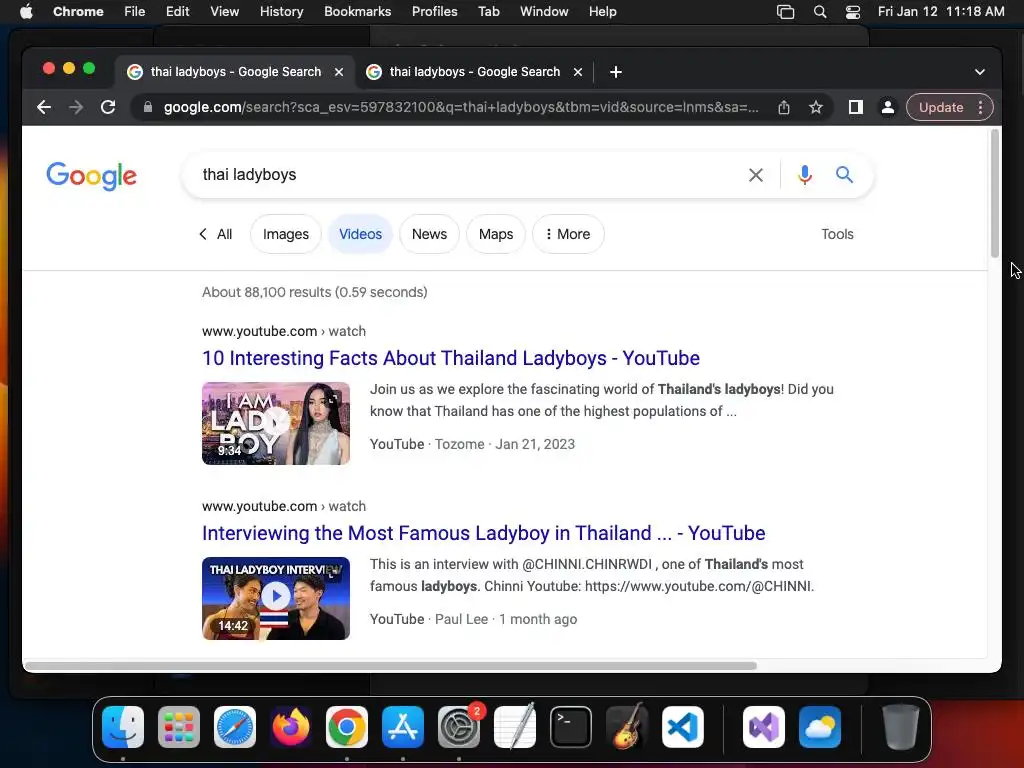
Task: Play the 9:34 video thumbnail
Action: (x=276, y=423)
